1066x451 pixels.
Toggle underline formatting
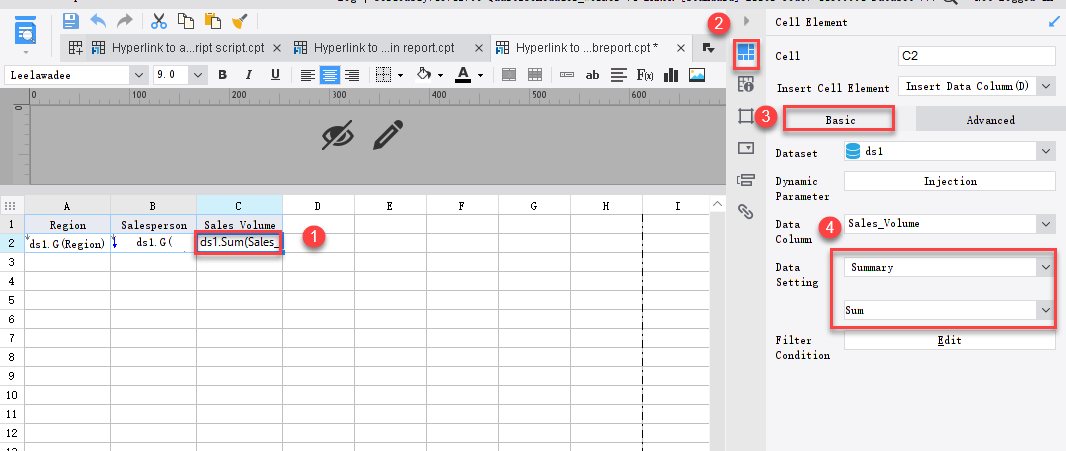coord(275,75)
